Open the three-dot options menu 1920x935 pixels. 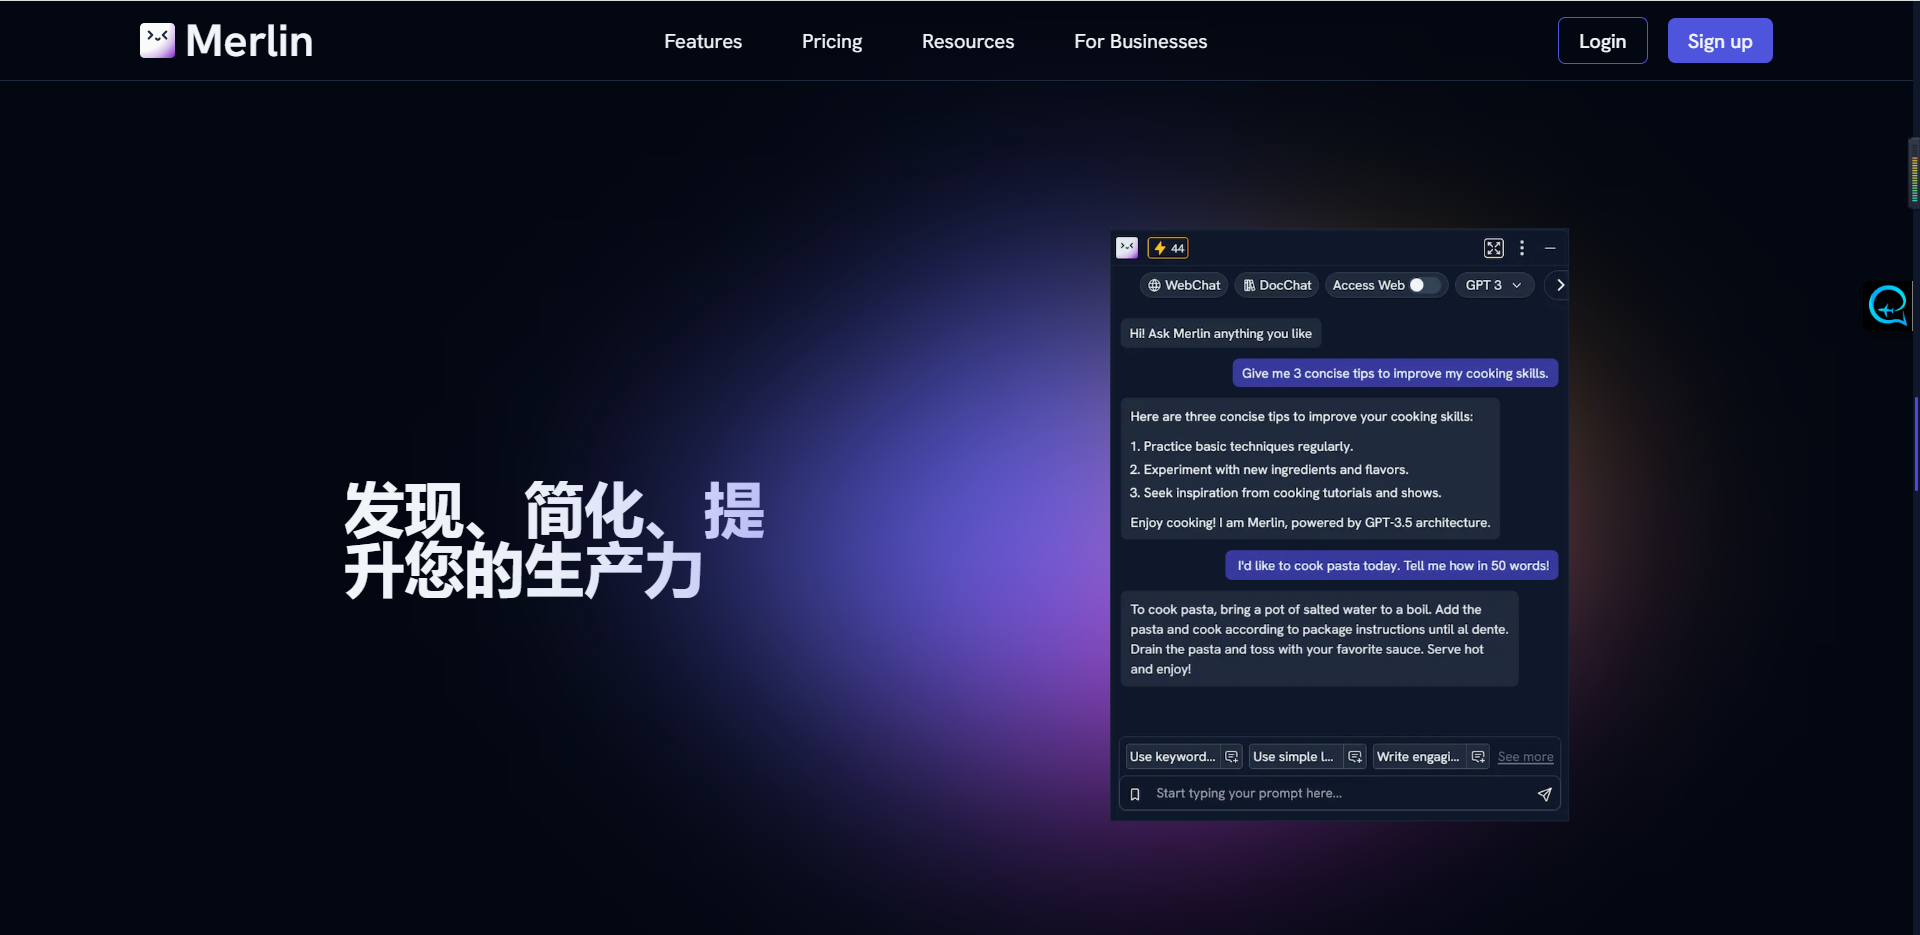[1521, 248]
